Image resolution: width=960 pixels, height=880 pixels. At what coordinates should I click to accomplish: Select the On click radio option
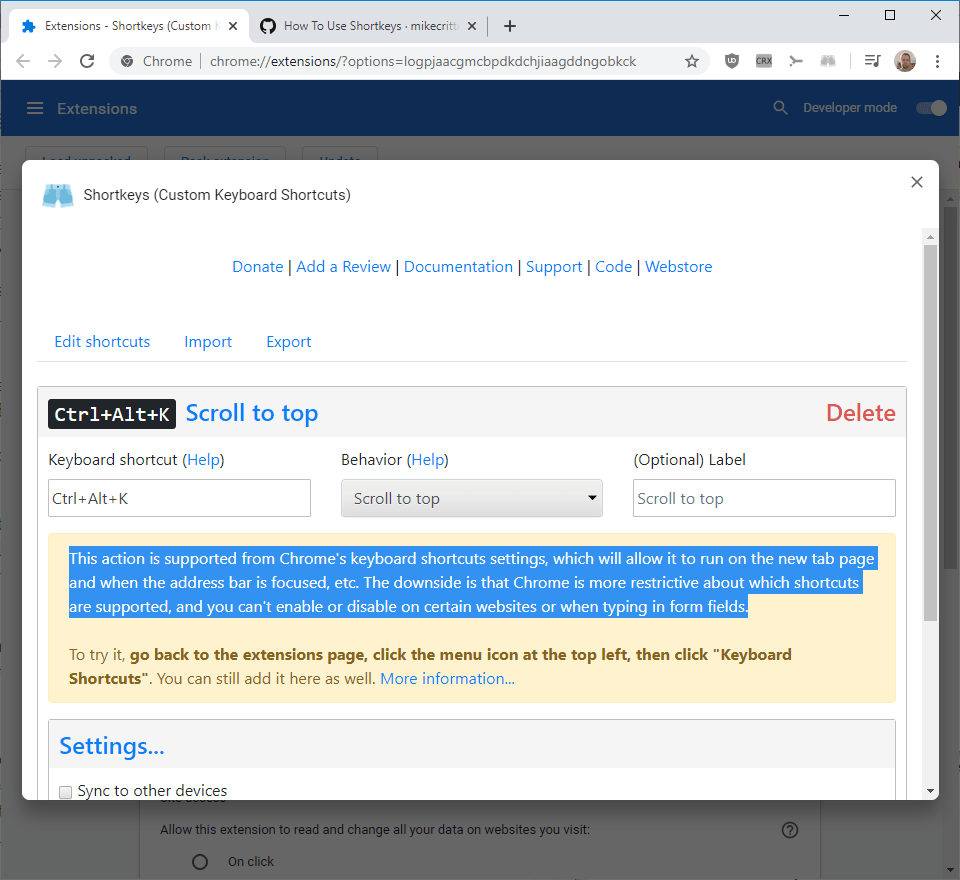200,862
